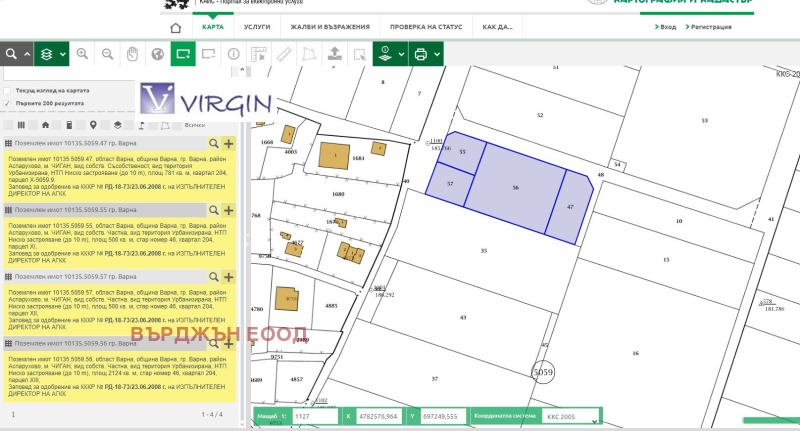Toggle 'Текущ изглед на картата' checkbox
The height and width of the screenshot is (431, 800).
pos(8,90)
